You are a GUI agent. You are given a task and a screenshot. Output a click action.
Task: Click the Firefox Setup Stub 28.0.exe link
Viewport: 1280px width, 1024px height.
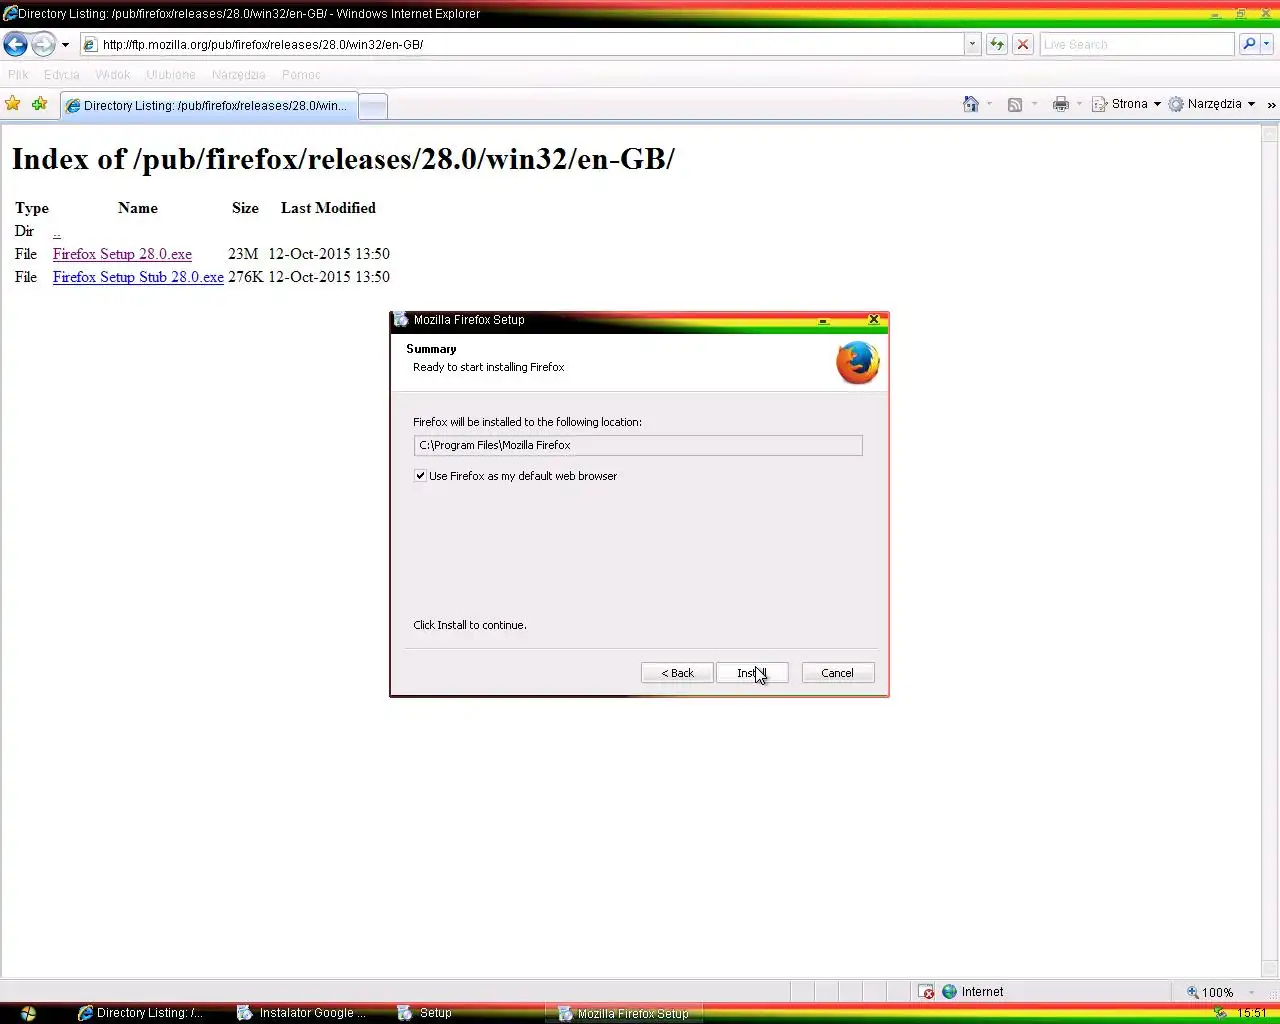point(138,277)
